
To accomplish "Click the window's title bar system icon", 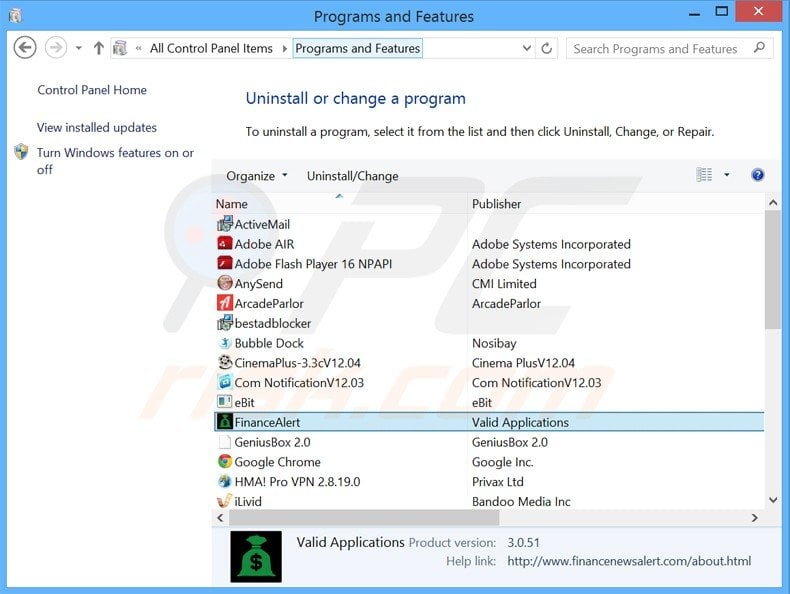I will [x=15, y=16].
